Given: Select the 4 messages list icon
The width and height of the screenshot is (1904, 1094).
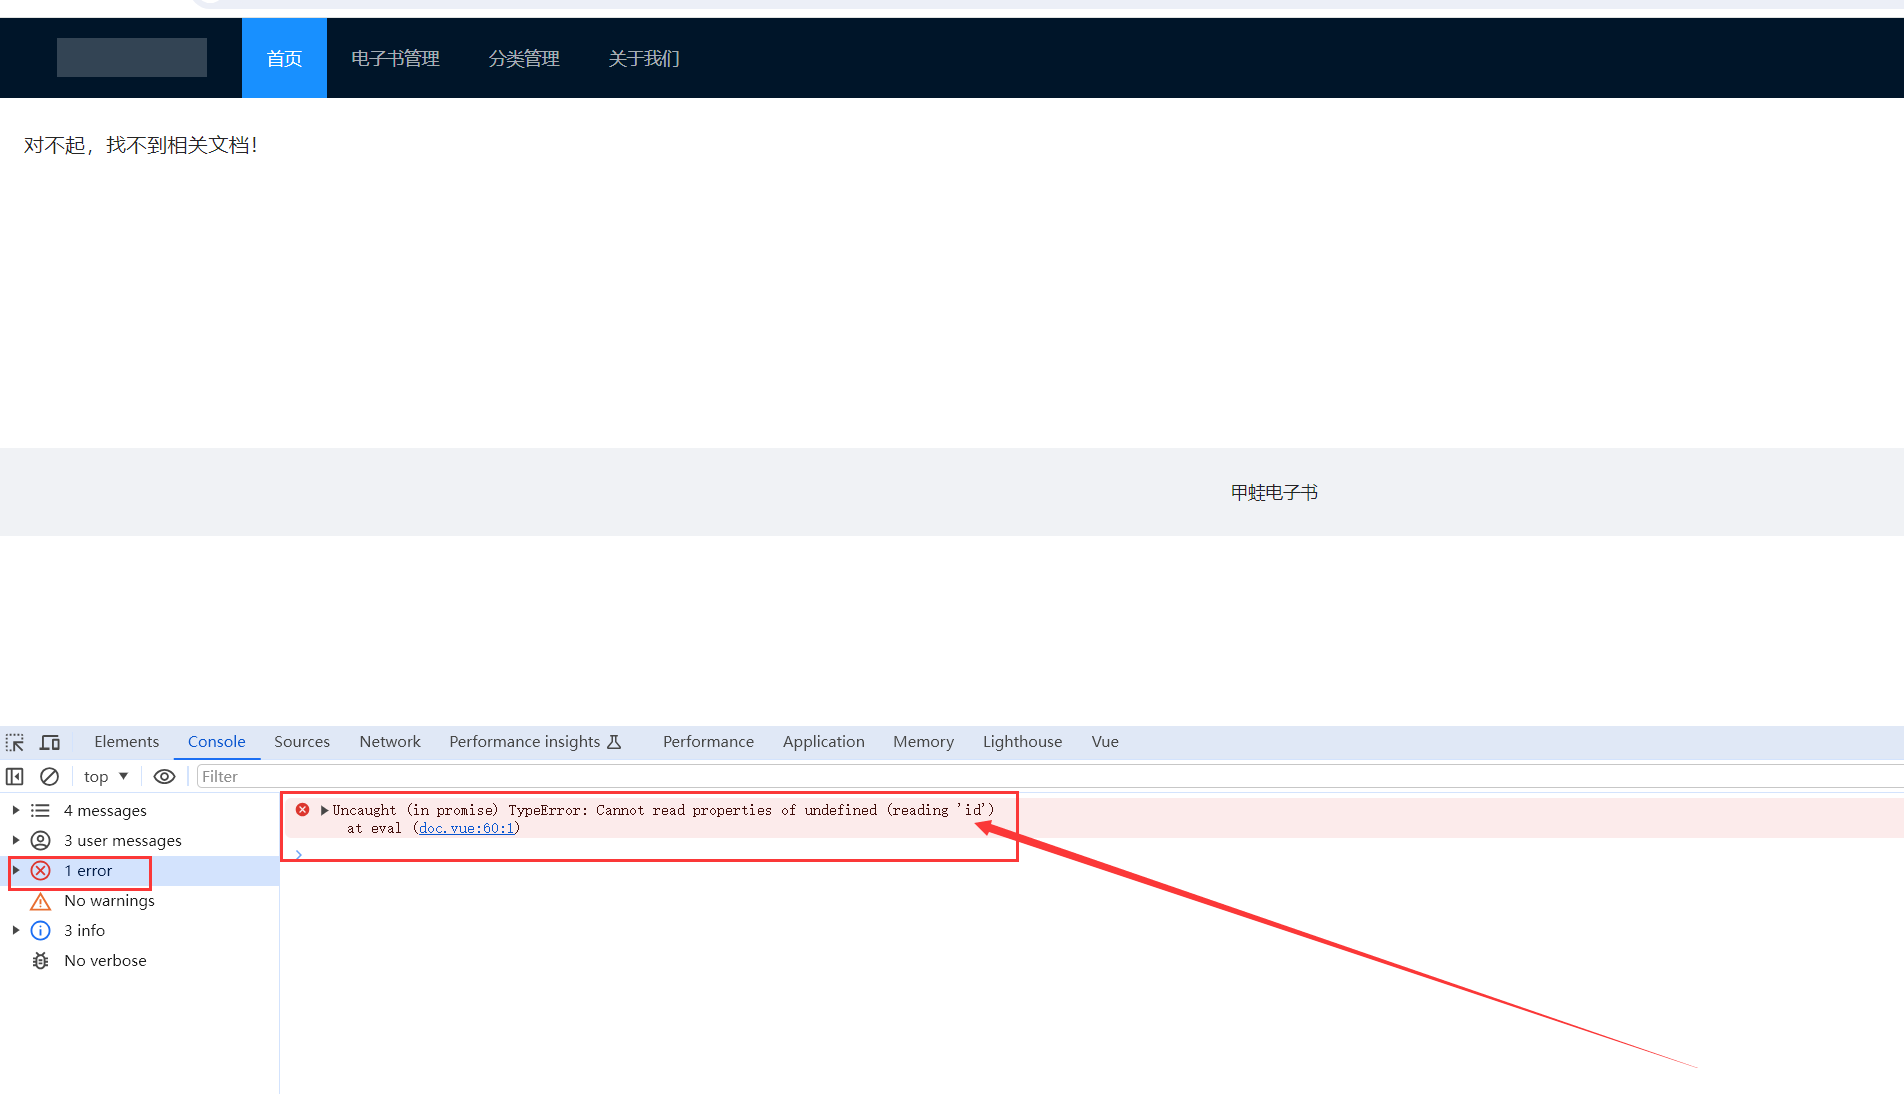Looking at the screenshot, I should (40, 811).
